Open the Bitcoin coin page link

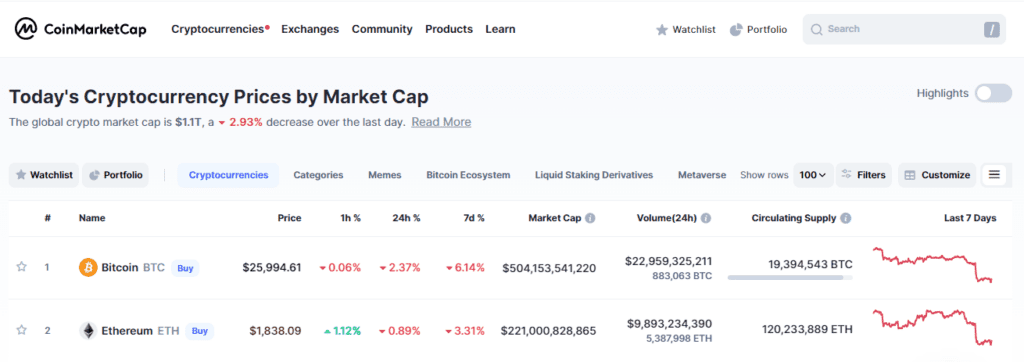pyautogui.click(x=133, y=267)
